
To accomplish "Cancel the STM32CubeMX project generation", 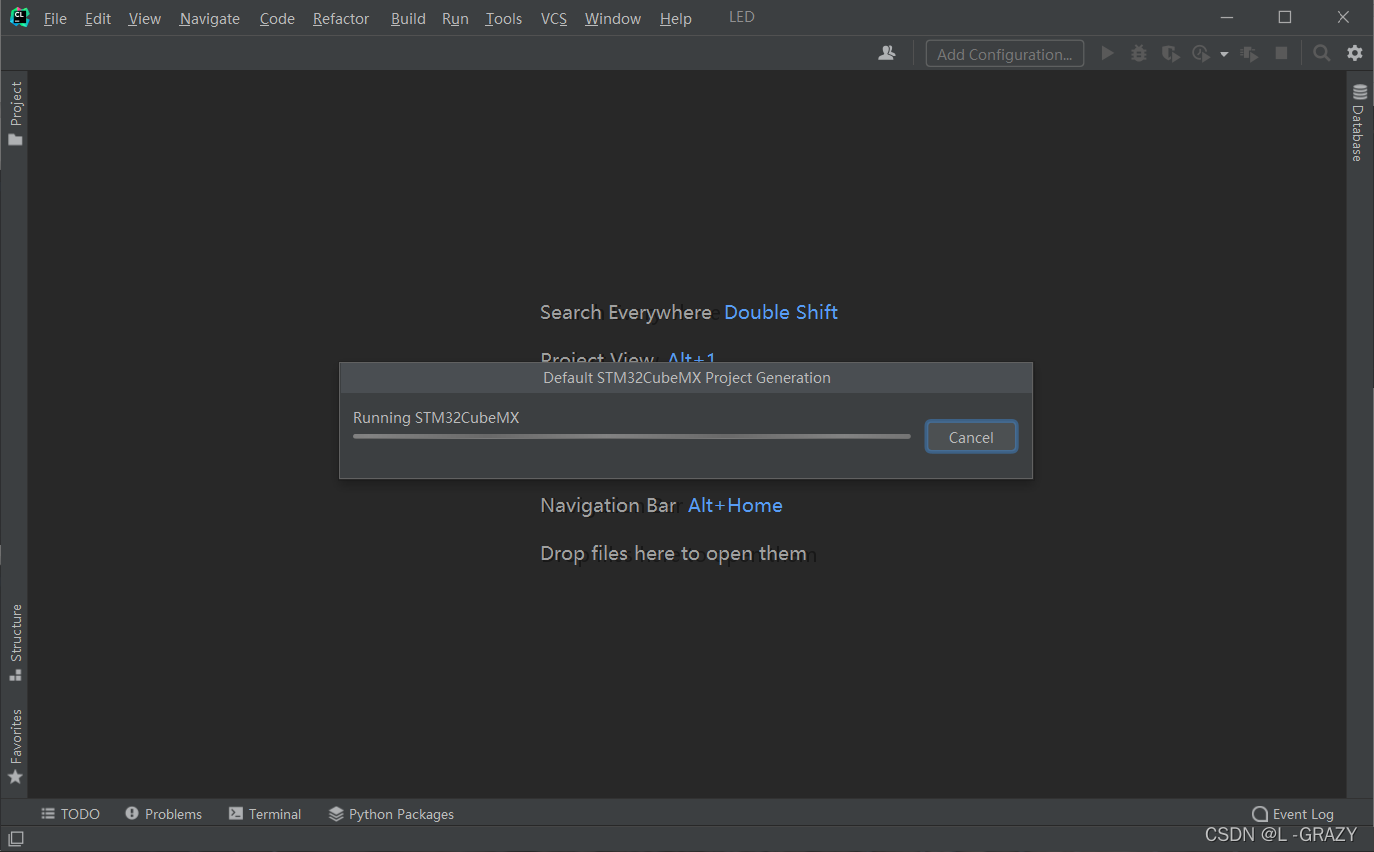I will pos(971,437).
